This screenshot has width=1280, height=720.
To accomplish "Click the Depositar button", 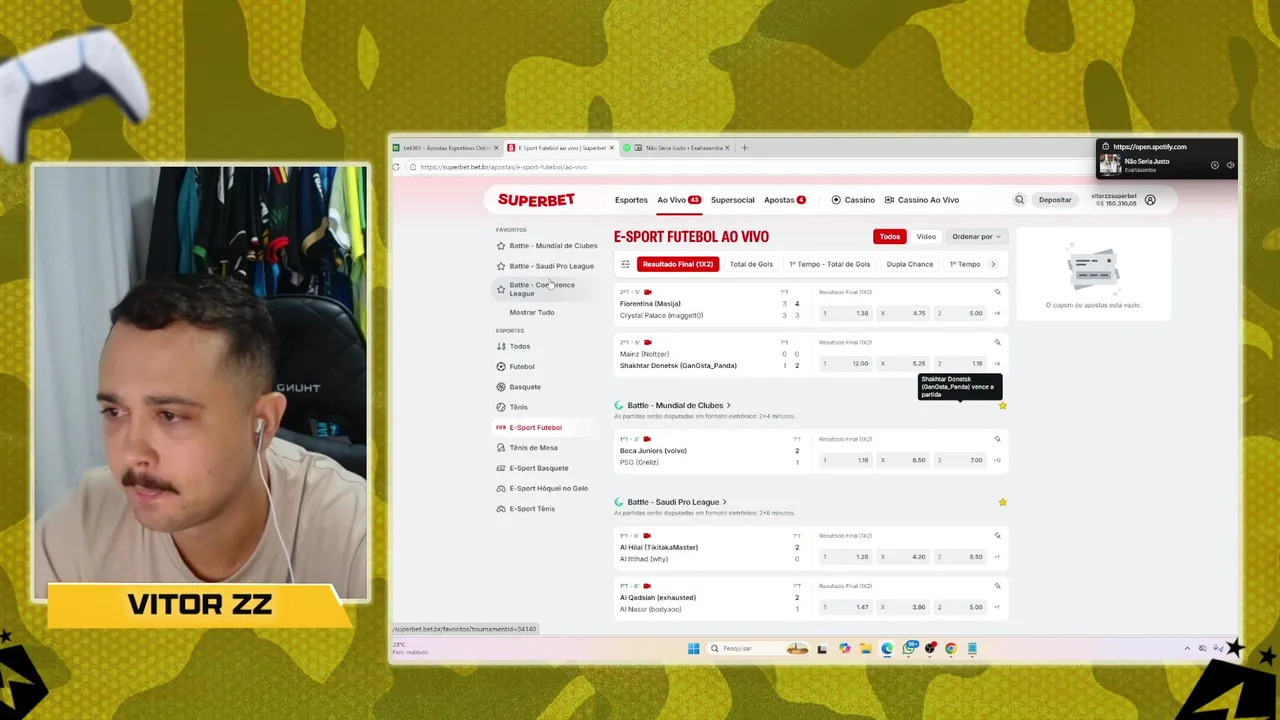I will coord(1055,200).
